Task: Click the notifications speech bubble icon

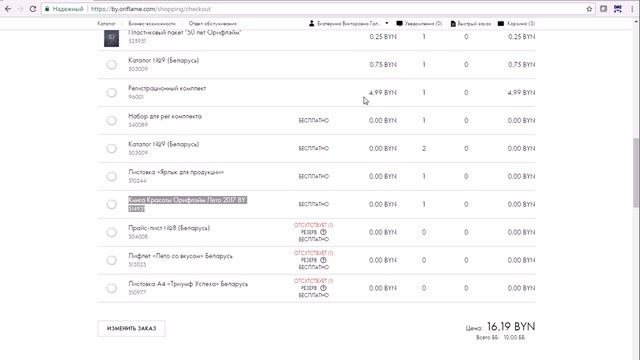Action: click(x=399, y=23)
